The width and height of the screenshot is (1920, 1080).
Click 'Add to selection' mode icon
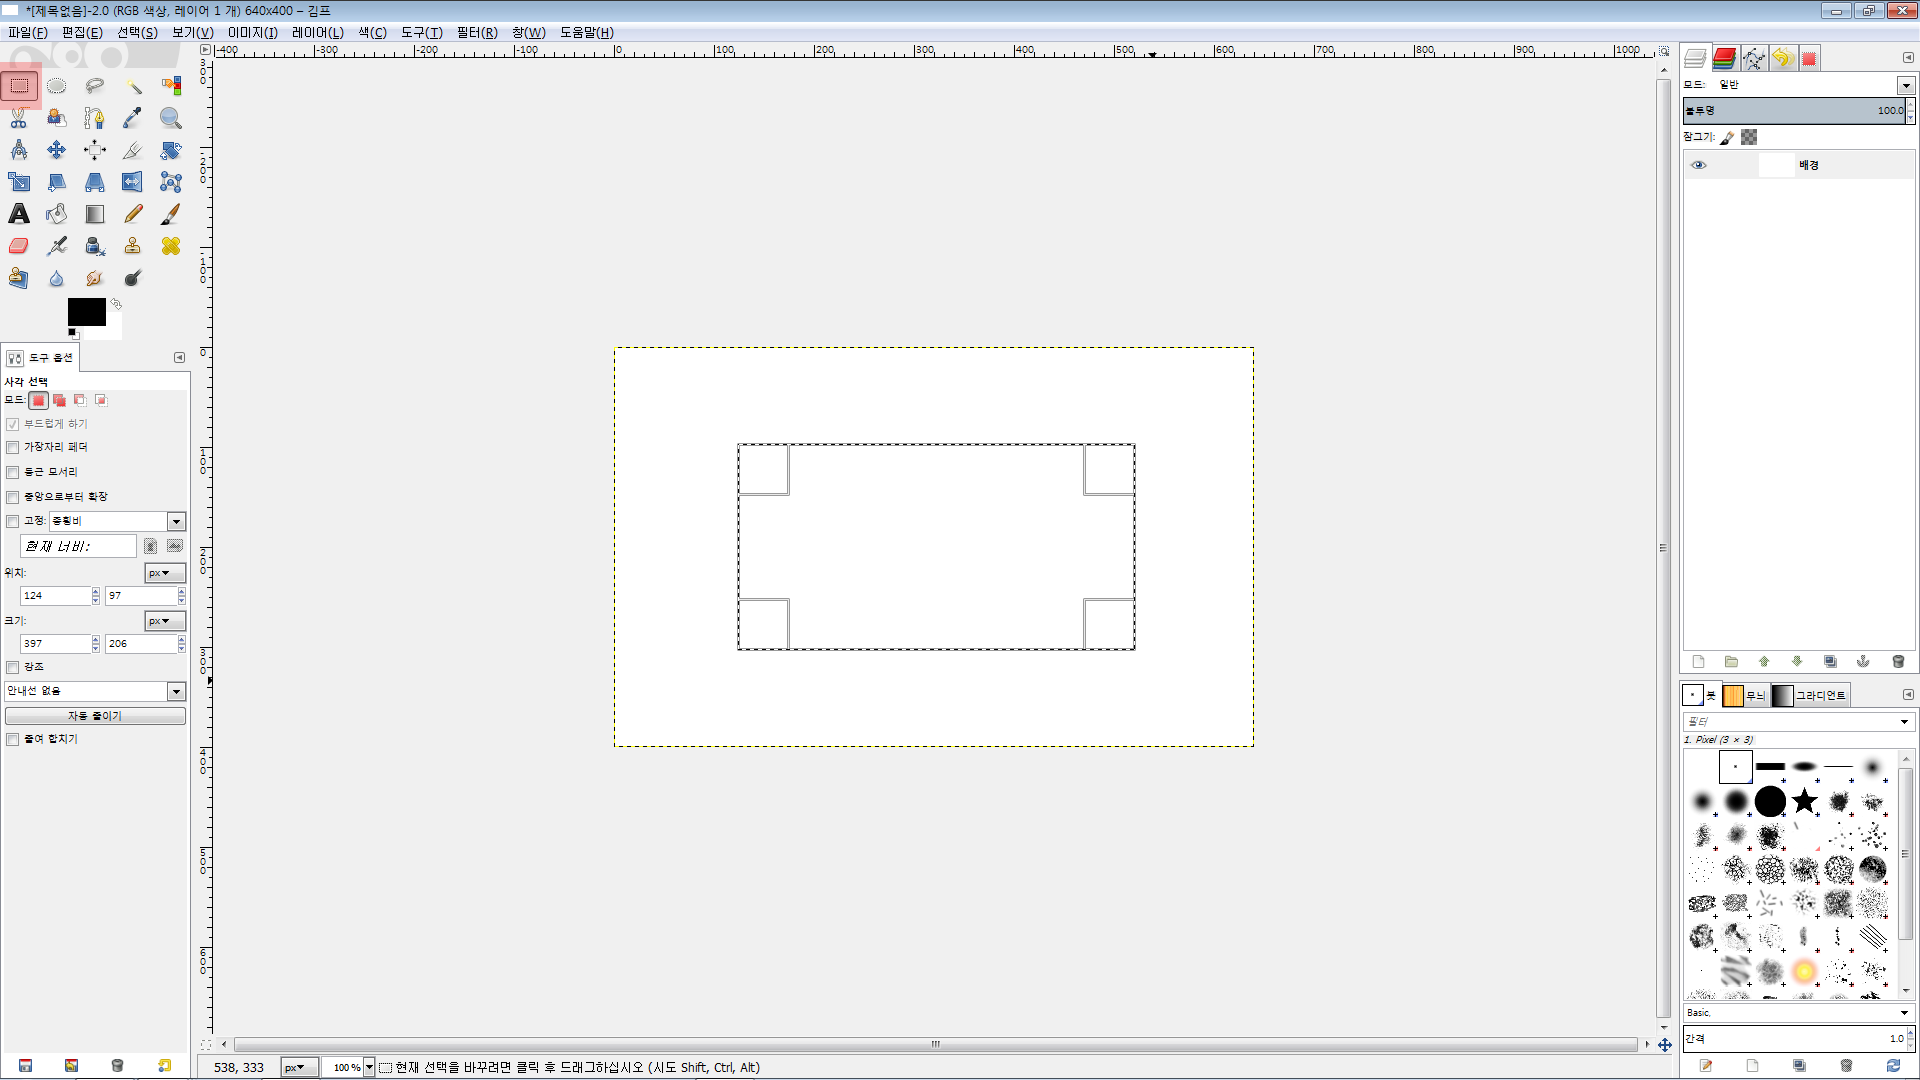click(x=59, y=401)
